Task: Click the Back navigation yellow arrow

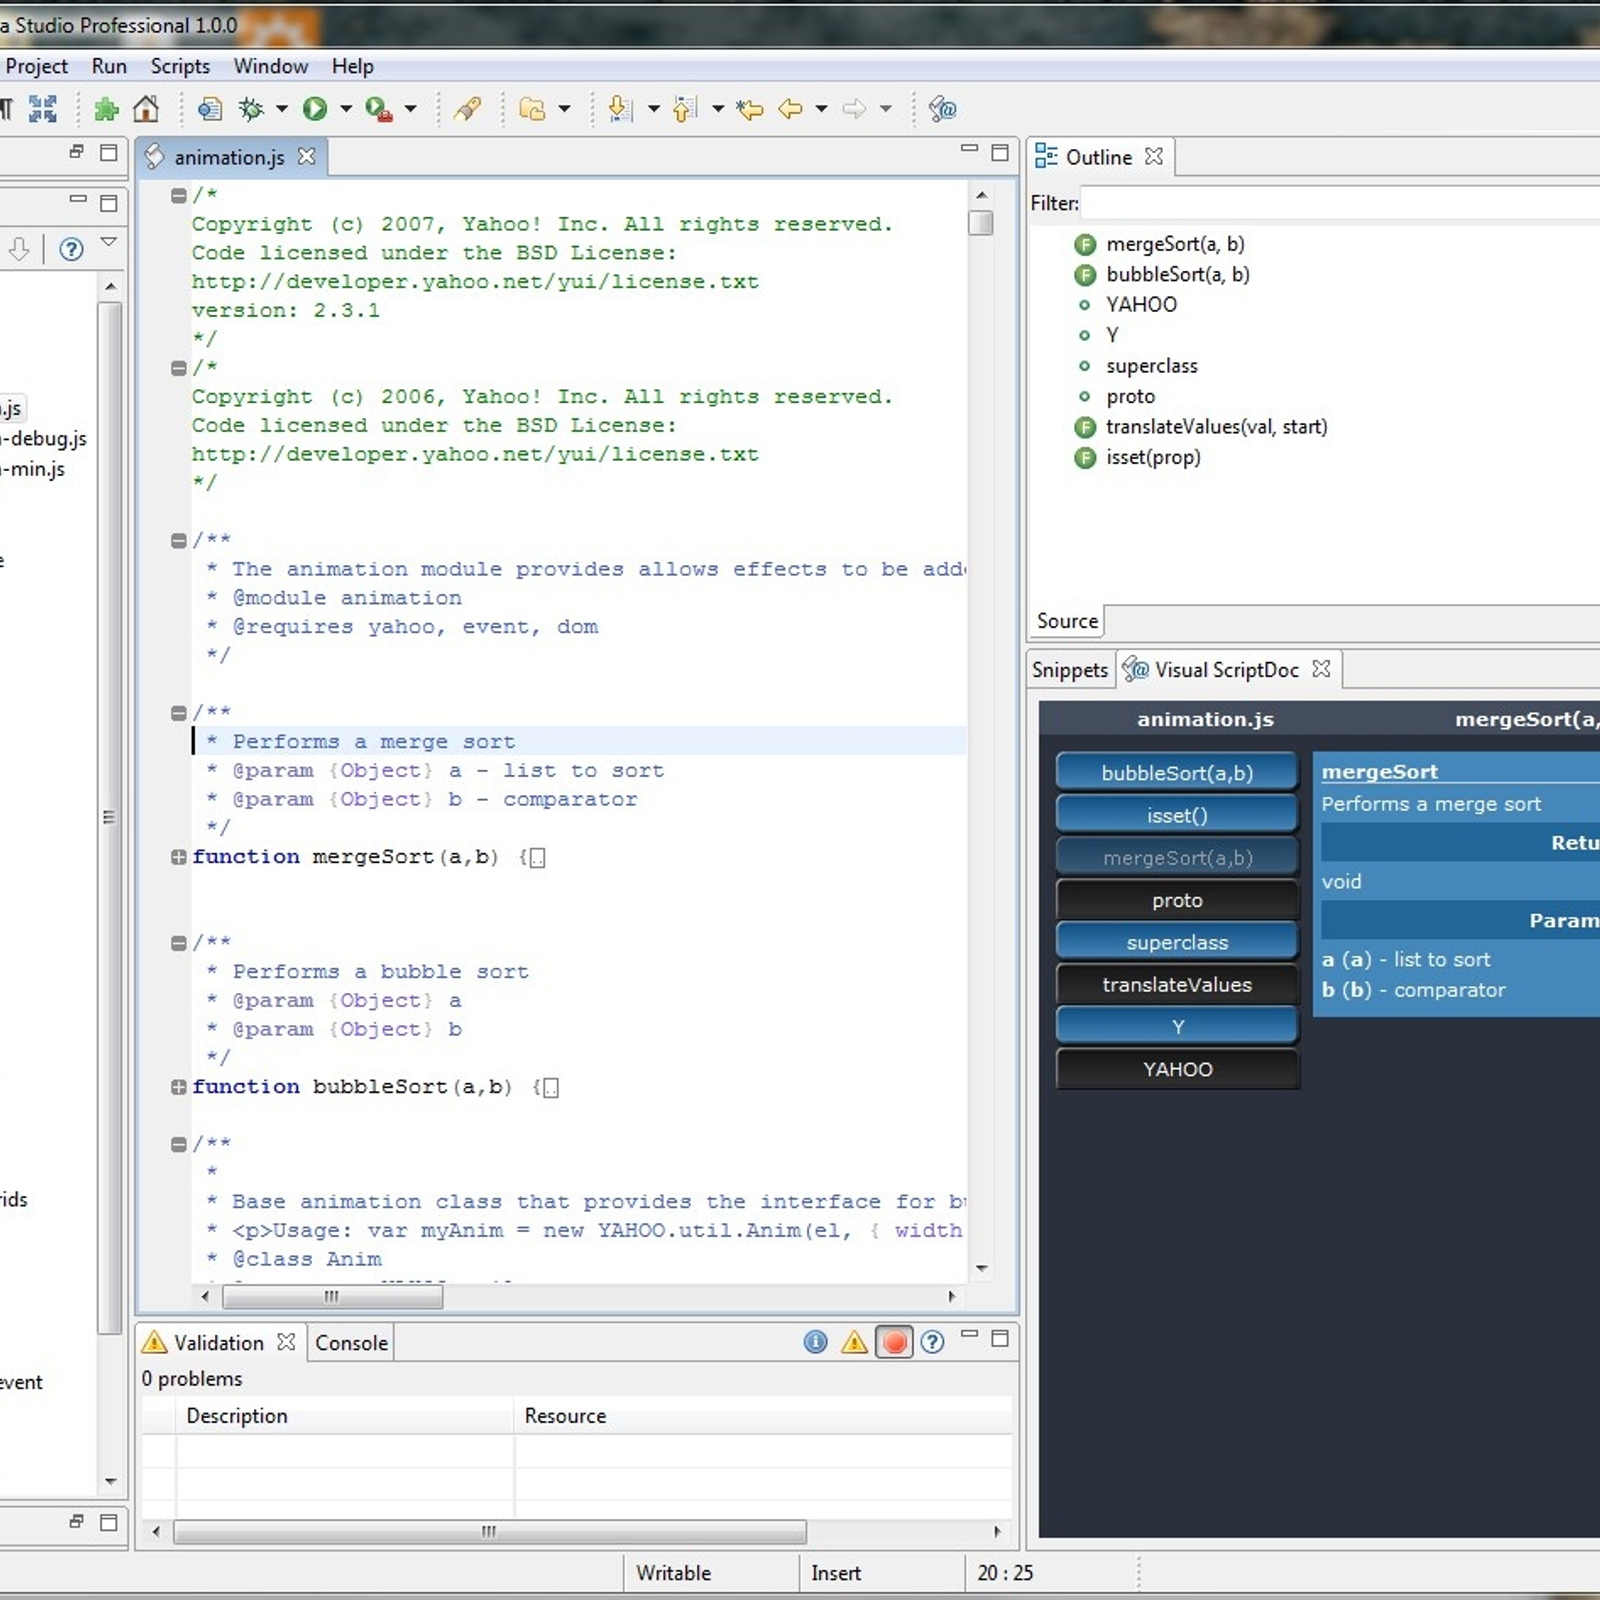Action: coord(790,108)
